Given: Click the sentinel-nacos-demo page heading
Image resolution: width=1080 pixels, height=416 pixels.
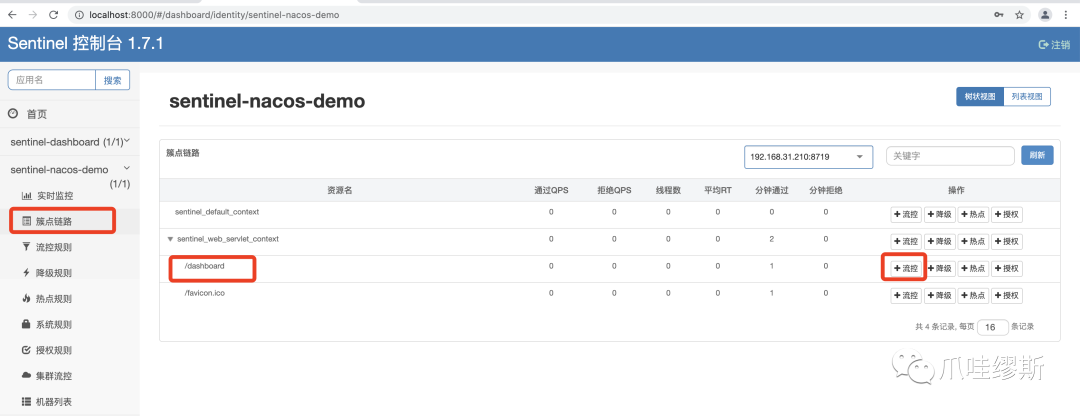Looking at the screenshot, I should [267, 101].
